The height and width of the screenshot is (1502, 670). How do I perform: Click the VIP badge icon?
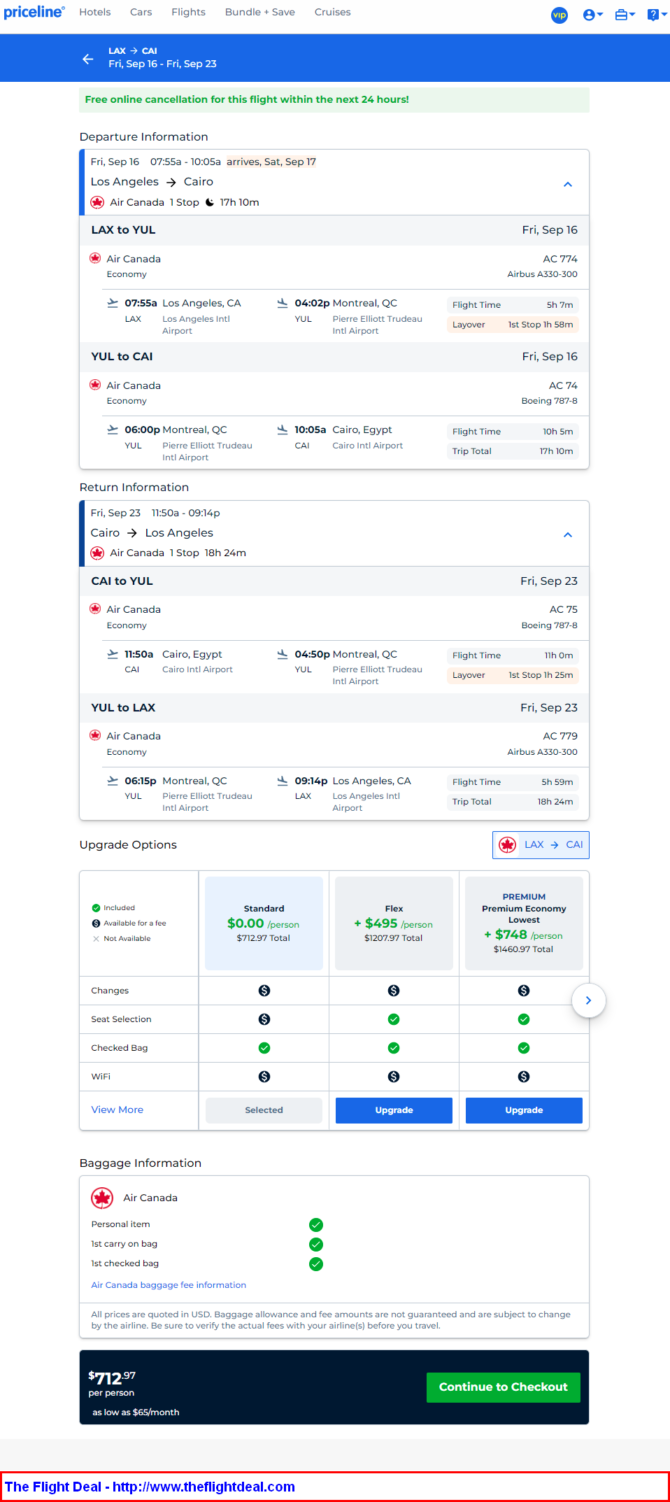click(559, 14)
